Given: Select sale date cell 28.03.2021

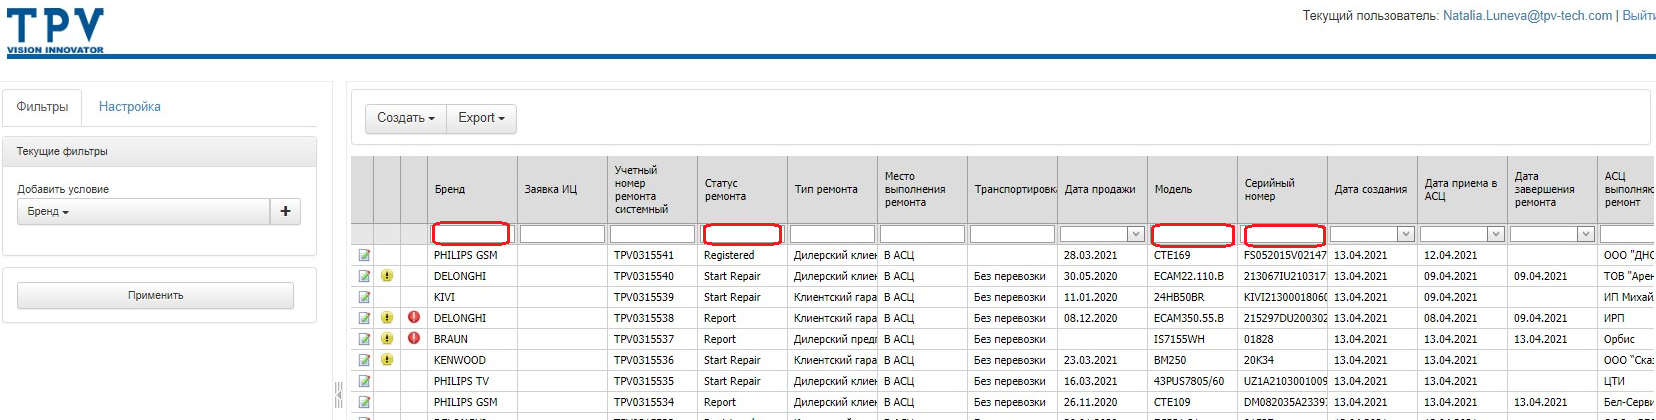Looking at the screenshot, I should (1102, 255).
